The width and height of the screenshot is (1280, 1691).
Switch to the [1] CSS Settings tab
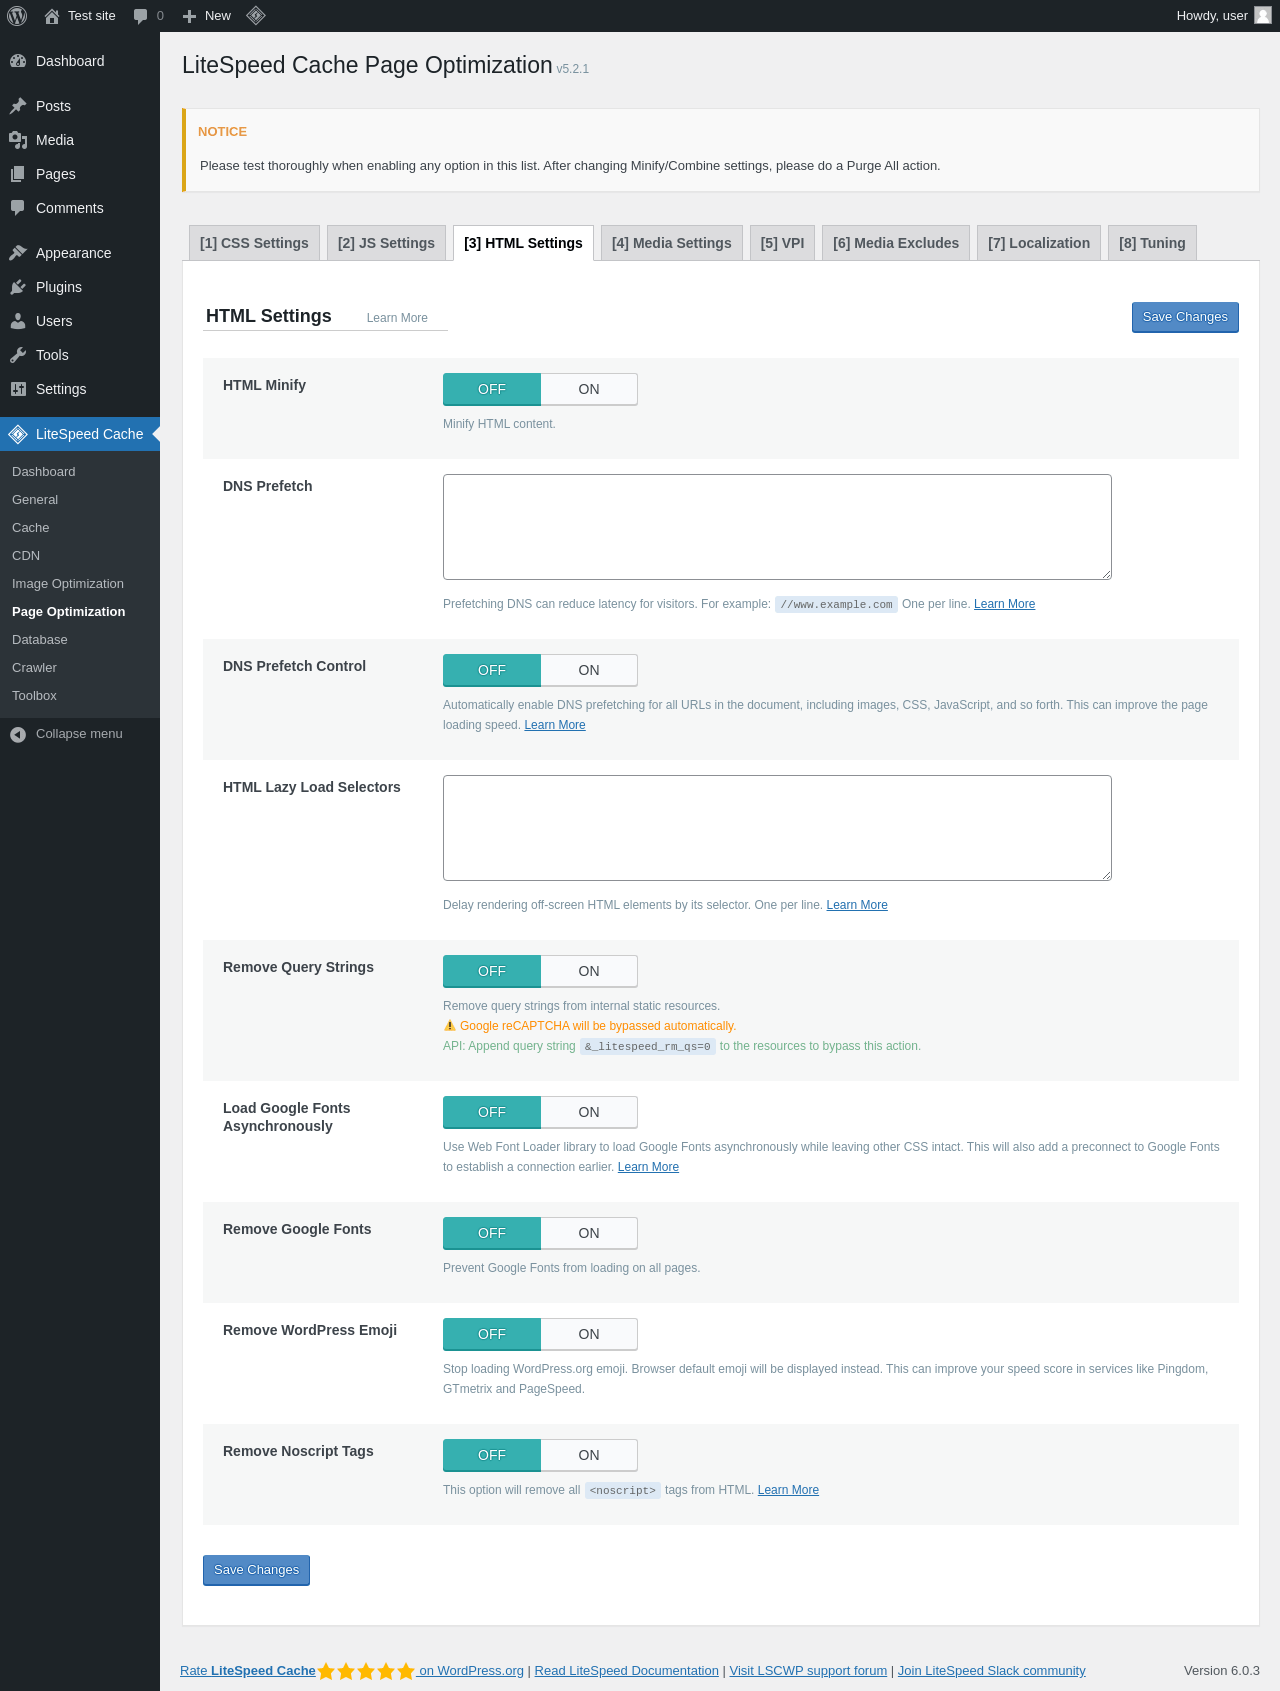click(x=254, y=243)
